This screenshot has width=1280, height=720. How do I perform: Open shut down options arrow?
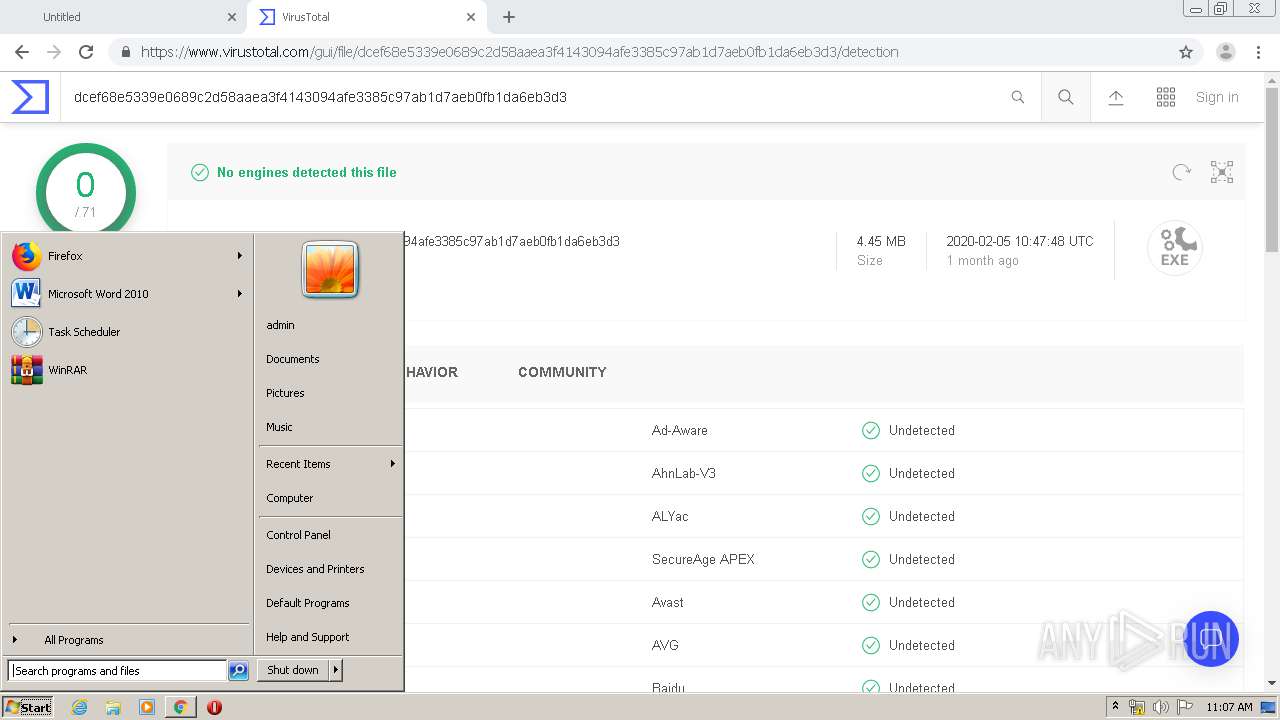[336, 670]
